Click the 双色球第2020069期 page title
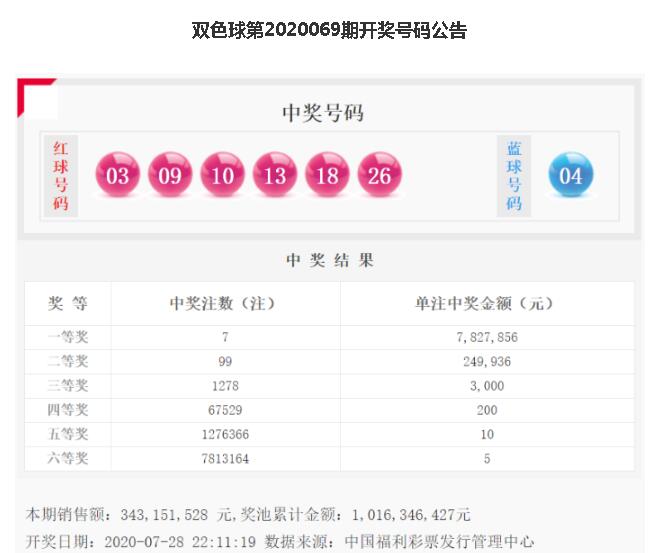The width and height of the screenshot is (662, 553). pyautogui.click(x=329, y=30)
